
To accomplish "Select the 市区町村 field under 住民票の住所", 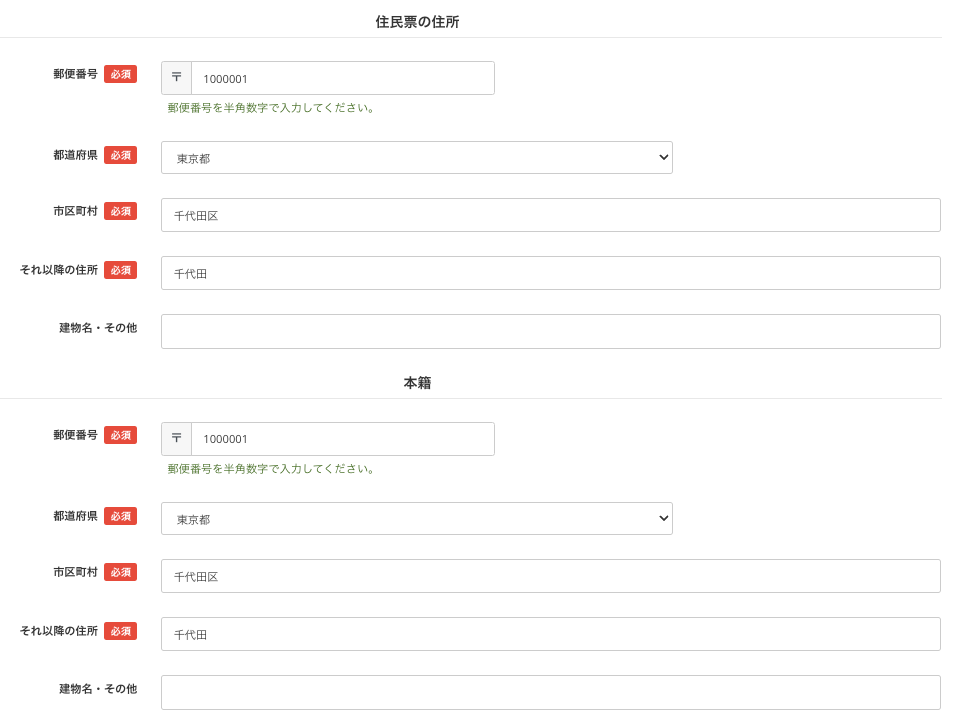I will 550,215.
